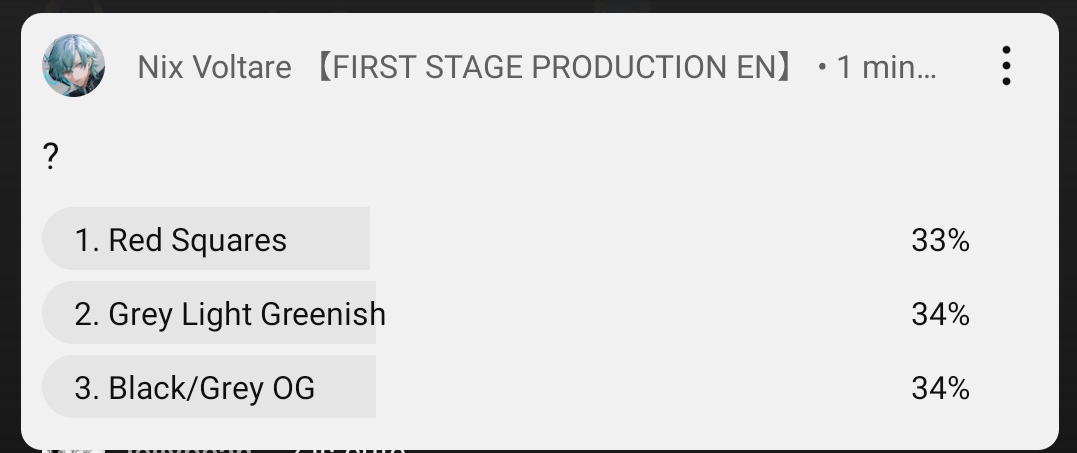Click the question mark poll text
This screenshot has height=453, width=1077.
51,157
